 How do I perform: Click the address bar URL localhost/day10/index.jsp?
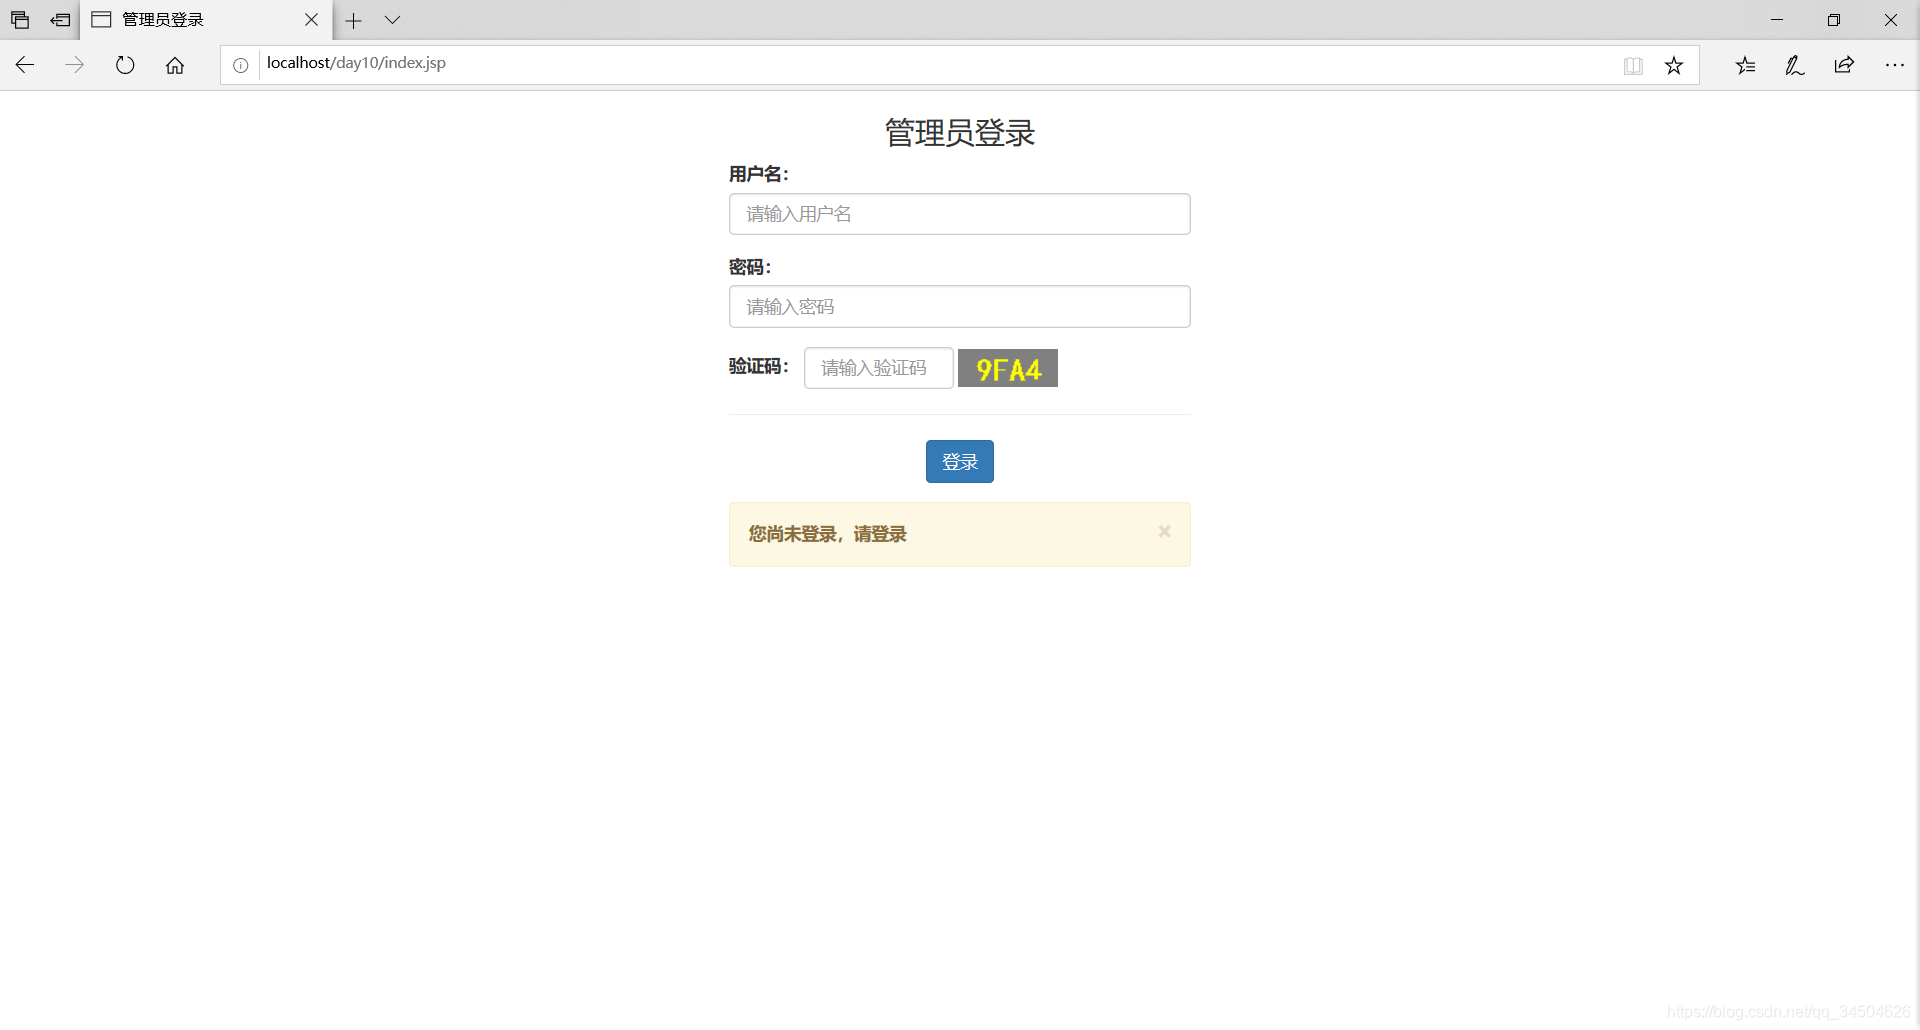pos(356,63)
